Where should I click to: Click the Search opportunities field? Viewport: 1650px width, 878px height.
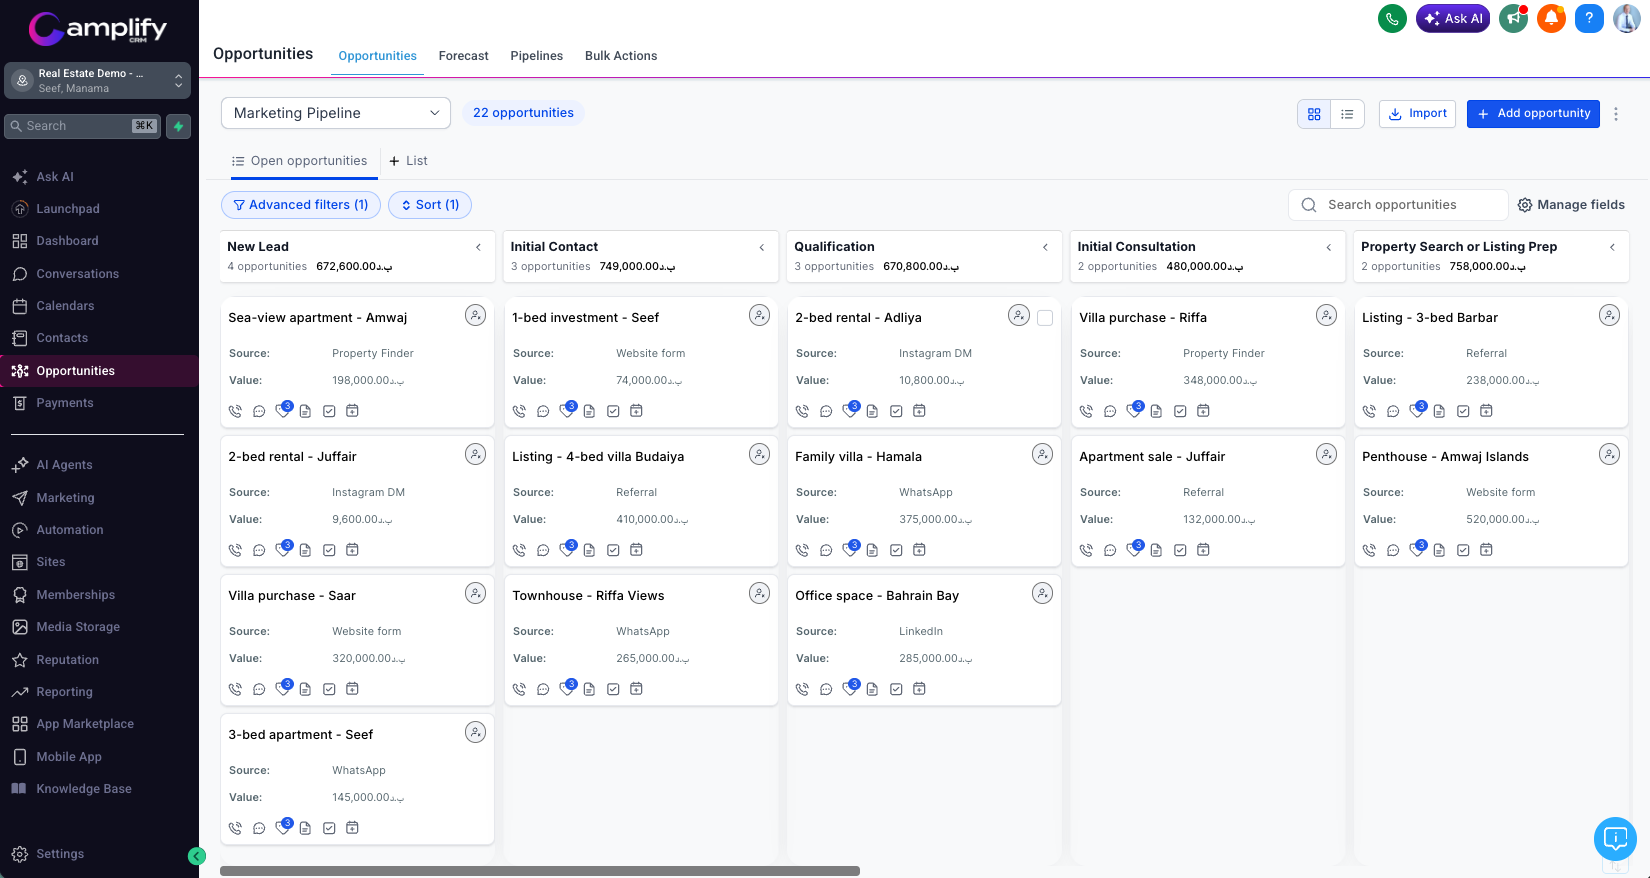[x=1398, y=205]
